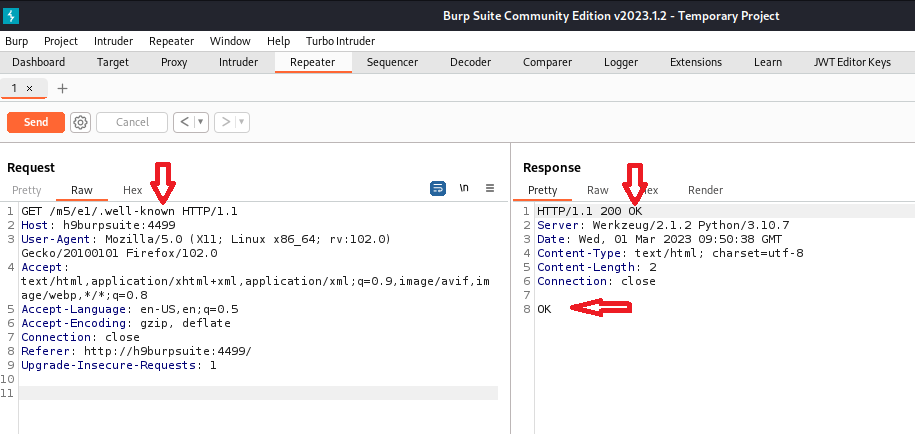Click the Accept-Language: en-US header

pos(130,309)
